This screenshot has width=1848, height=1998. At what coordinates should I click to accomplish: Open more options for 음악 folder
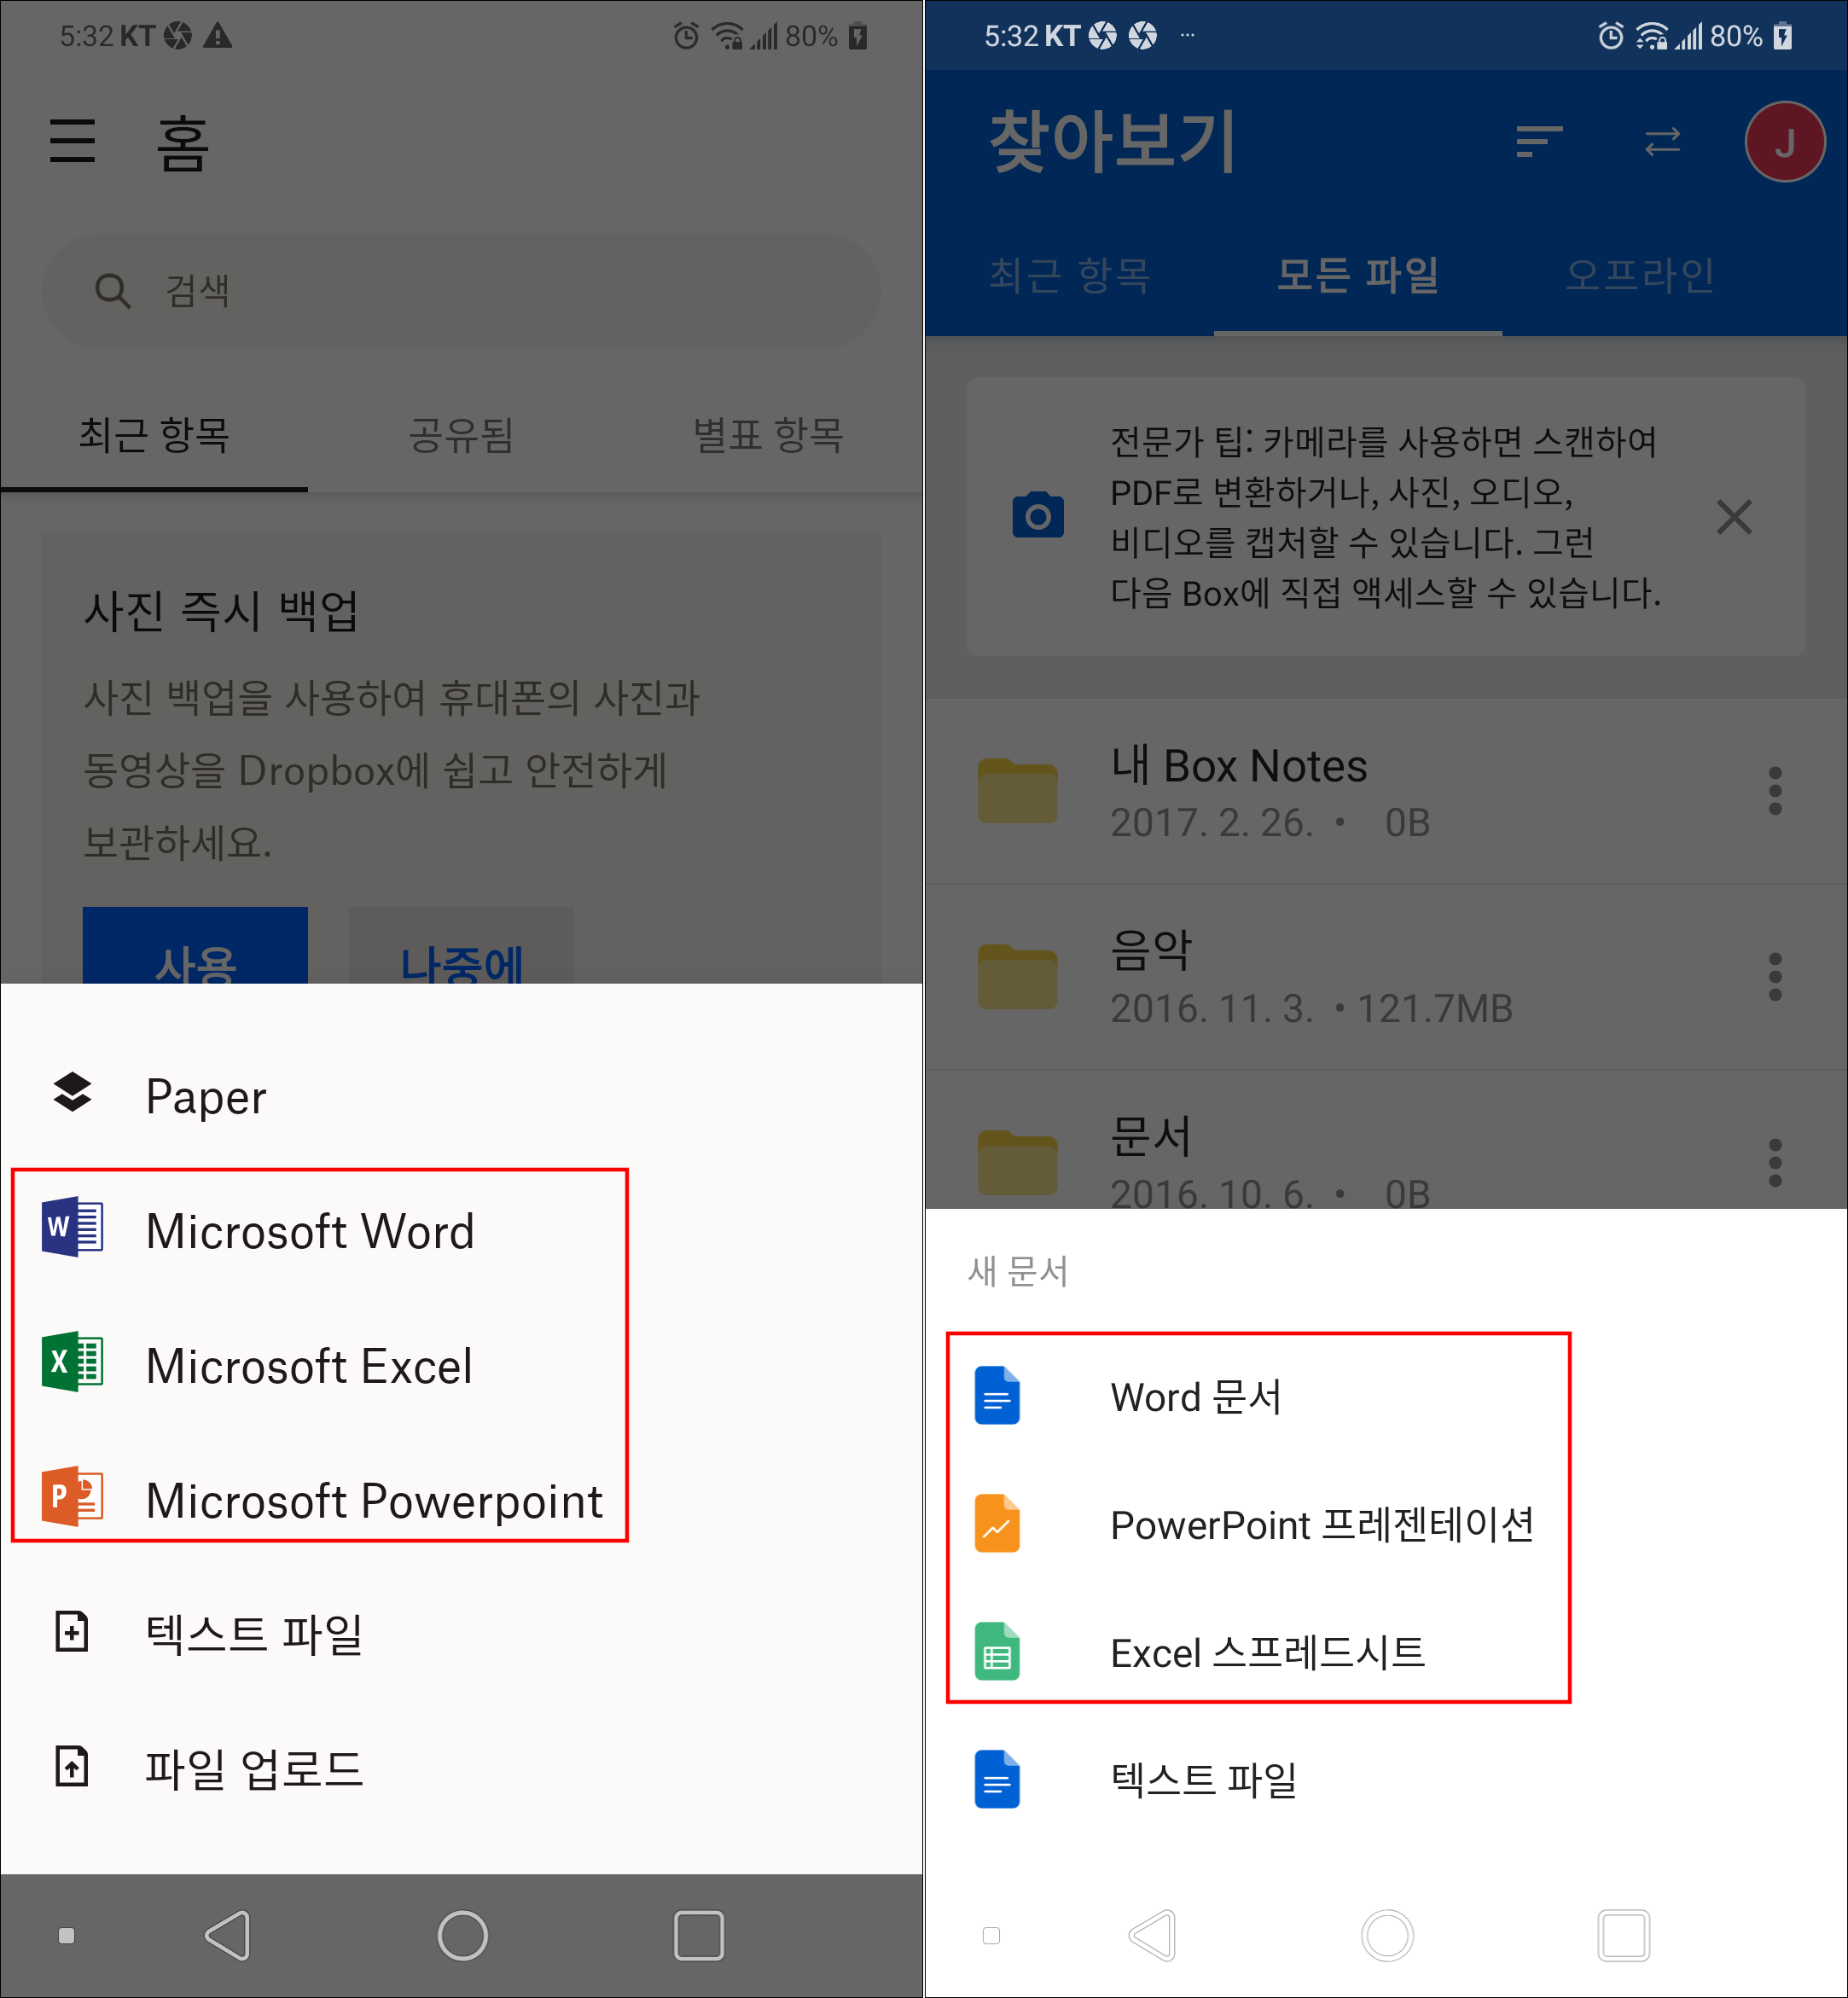1775,976
